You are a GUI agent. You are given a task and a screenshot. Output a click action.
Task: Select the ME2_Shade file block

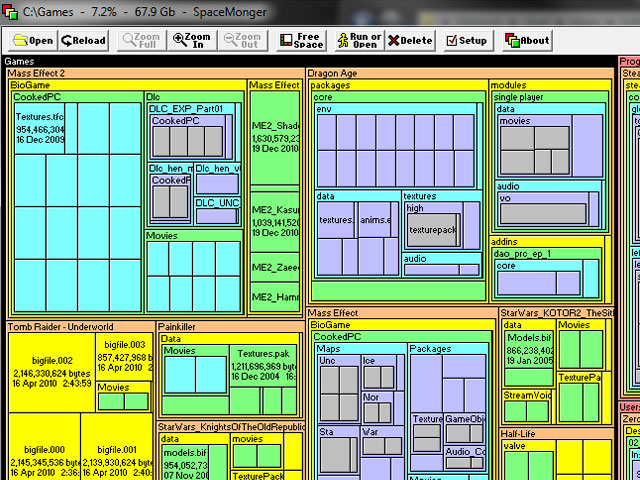coord(275,138)
